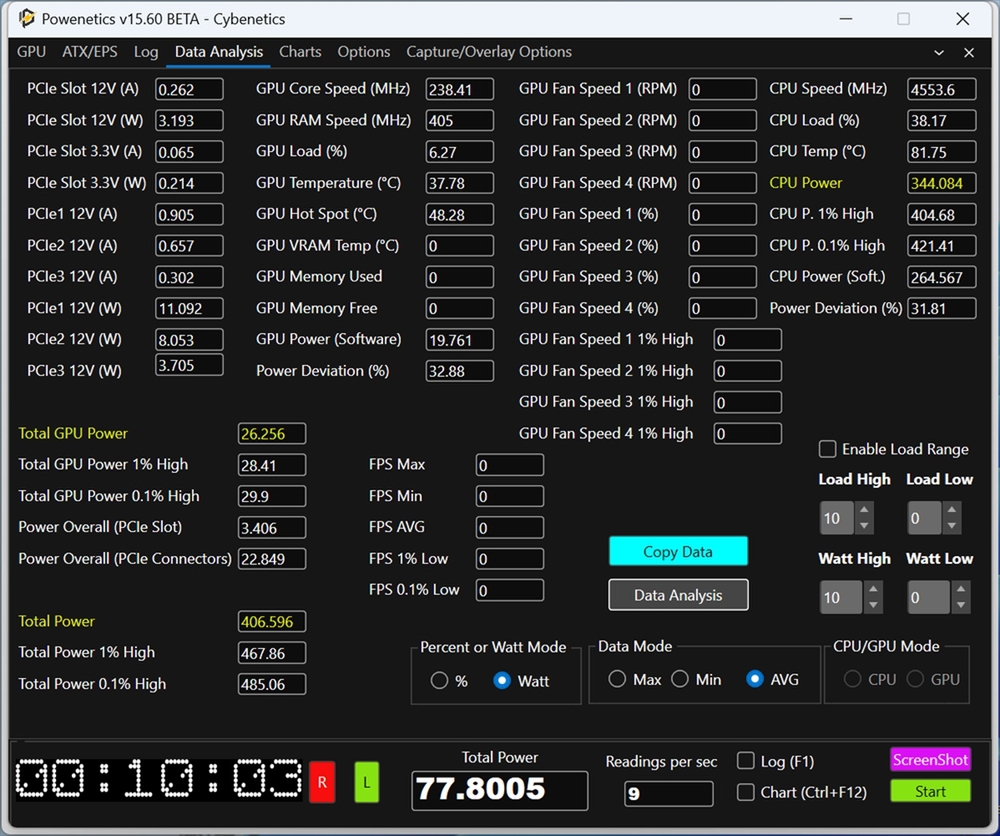Decrease the Watt Low stepper value
Viewport: 1000px width, 836px height.
tap(960, 605)
